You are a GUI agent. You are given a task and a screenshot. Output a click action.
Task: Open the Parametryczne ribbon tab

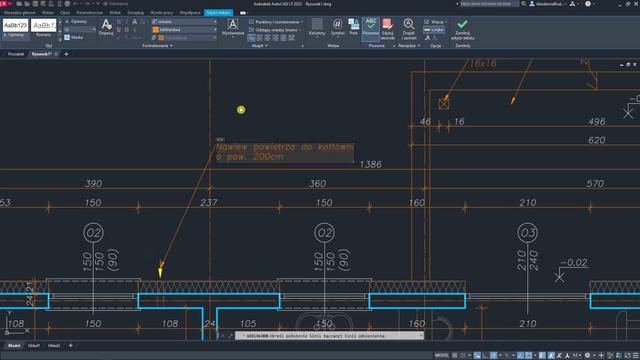(x=89, y=13)
